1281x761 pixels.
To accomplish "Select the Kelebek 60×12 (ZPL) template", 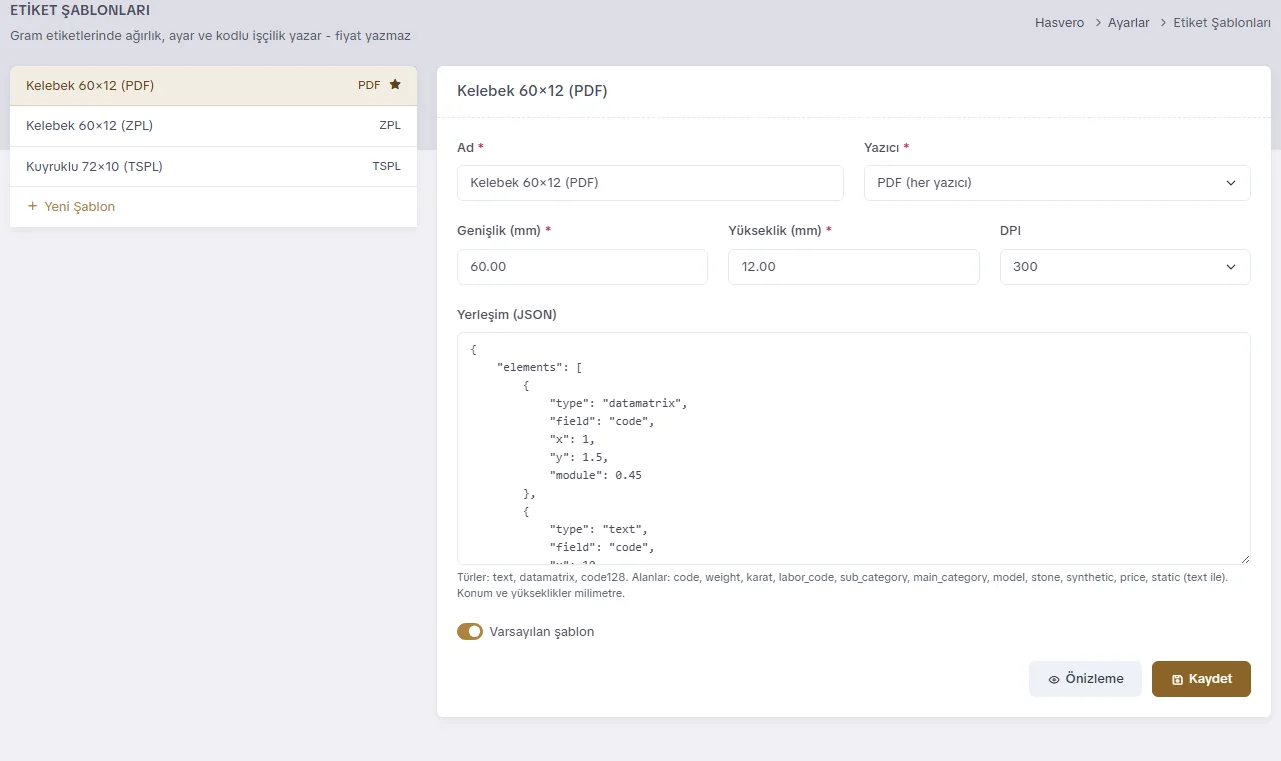I will point(213,126).
